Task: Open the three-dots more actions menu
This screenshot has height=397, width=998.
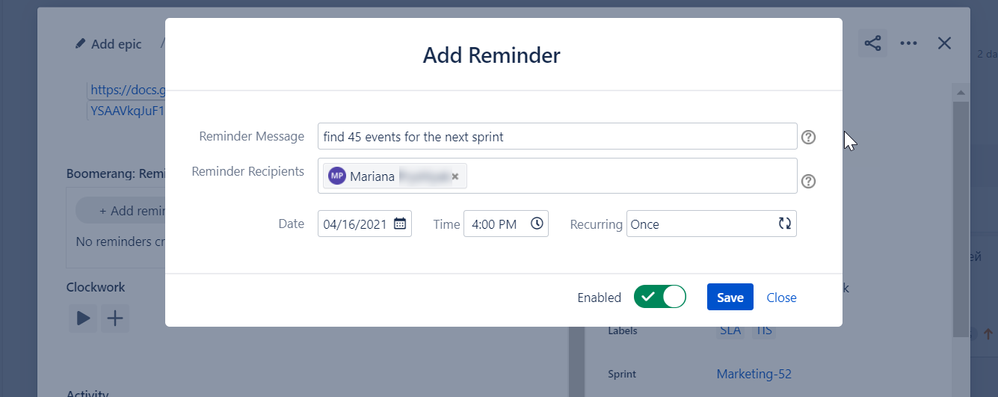Action: 908,43
